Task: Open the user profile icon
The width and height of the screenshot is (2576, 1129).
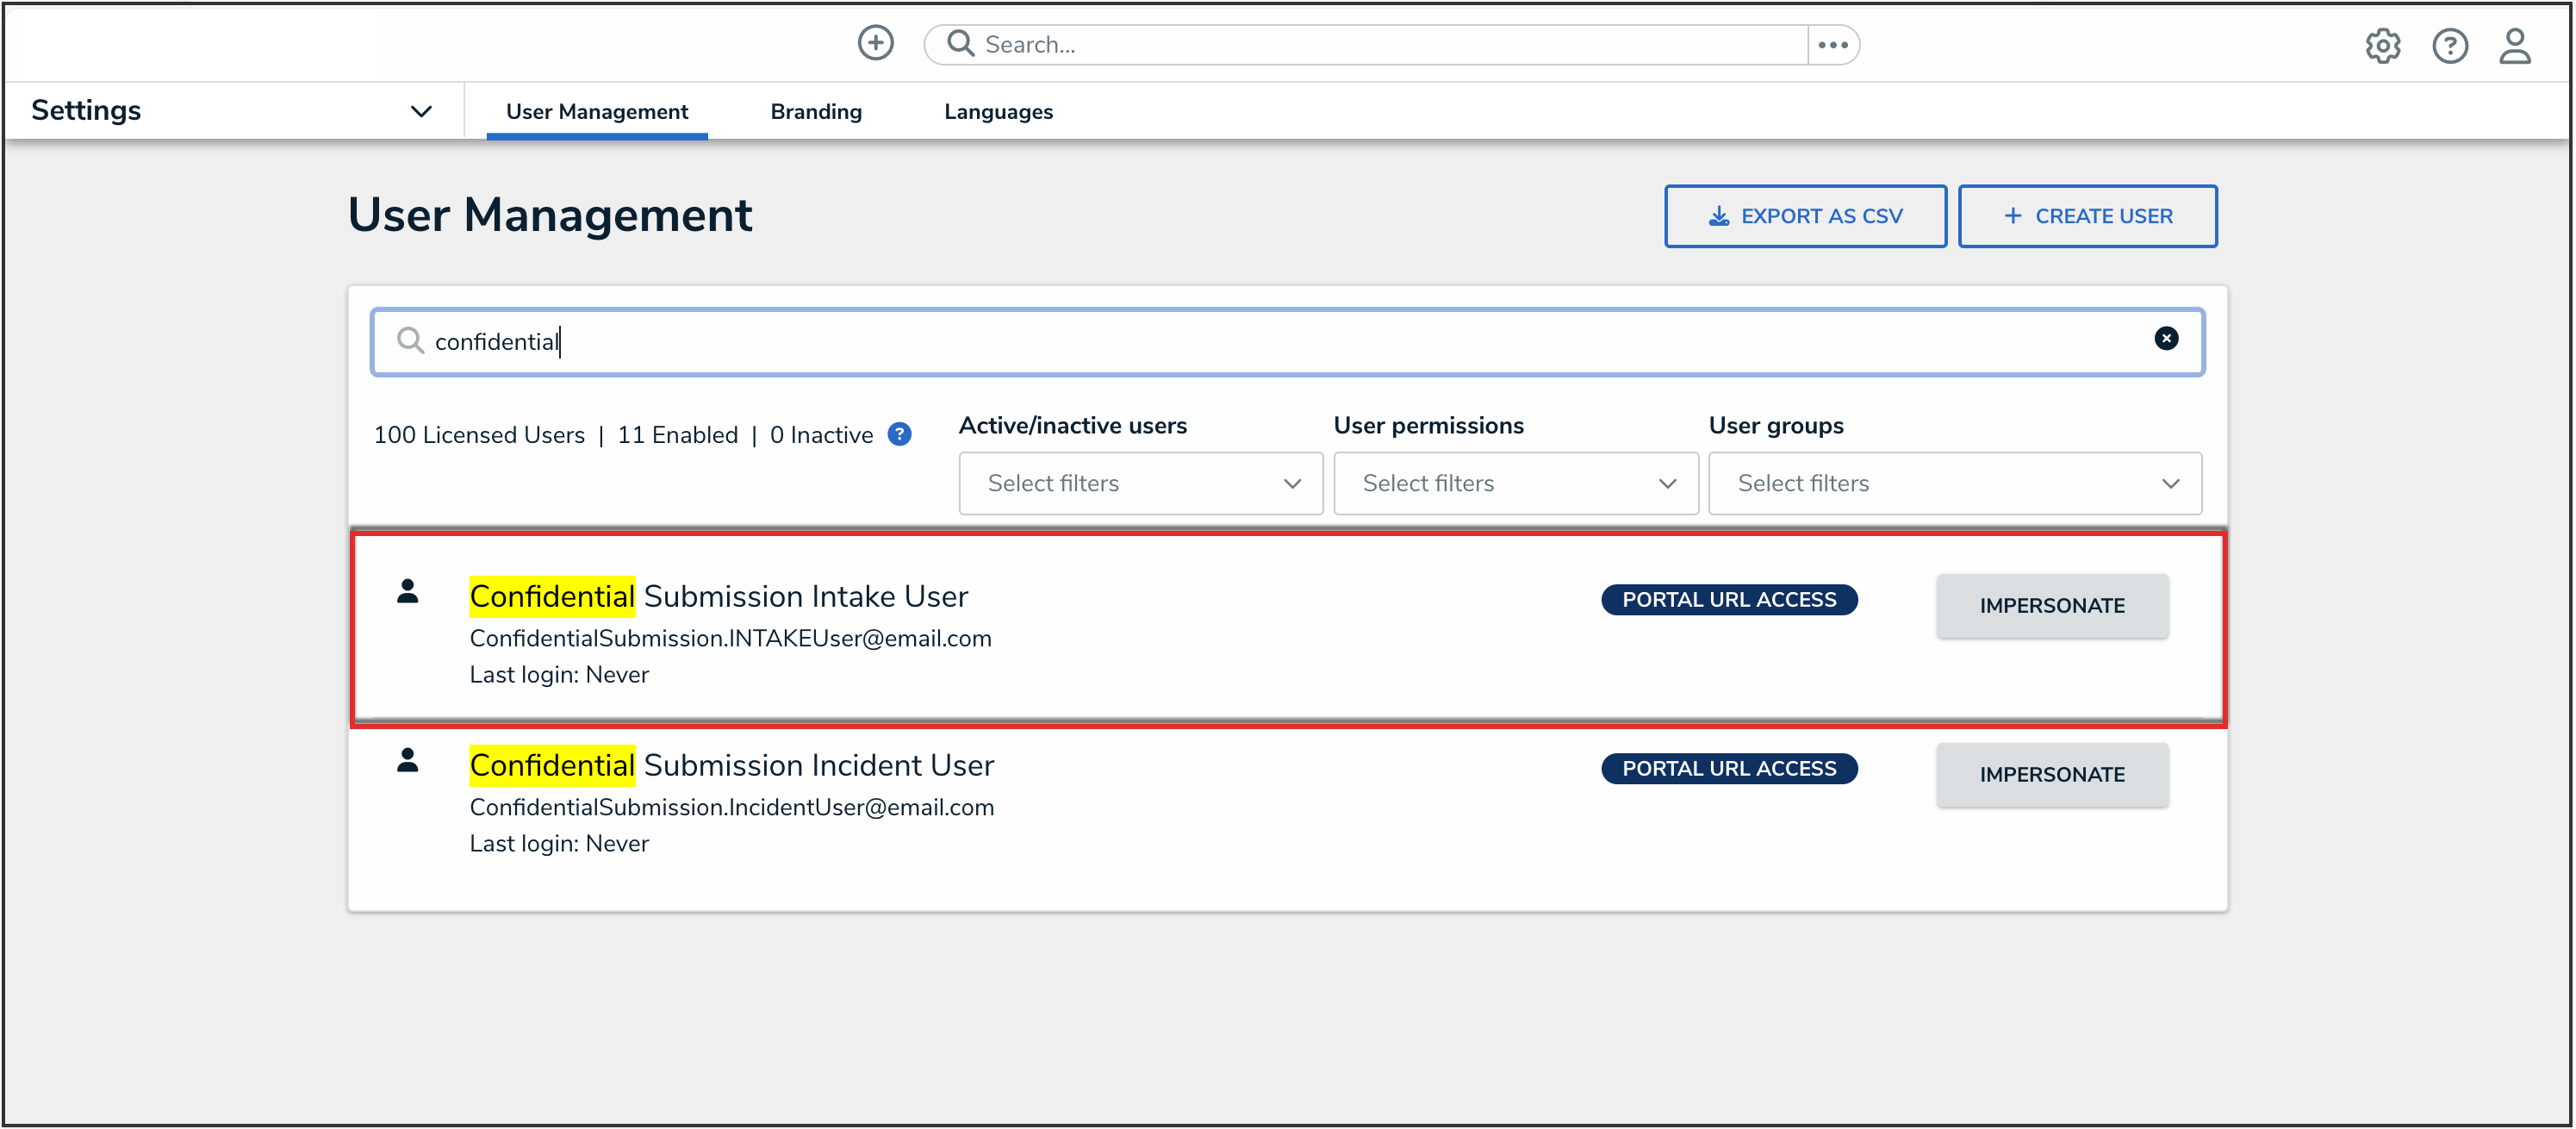Action: pyautogui.click(x=2514, y=46)
